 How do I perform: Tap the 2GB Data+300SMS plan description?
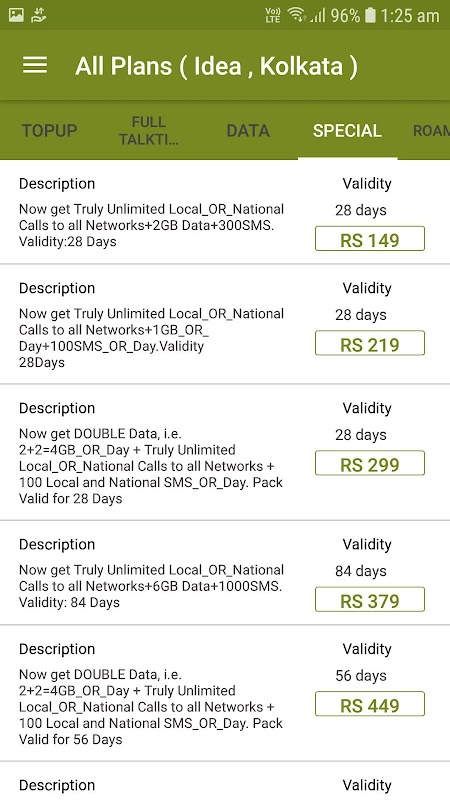152,225
